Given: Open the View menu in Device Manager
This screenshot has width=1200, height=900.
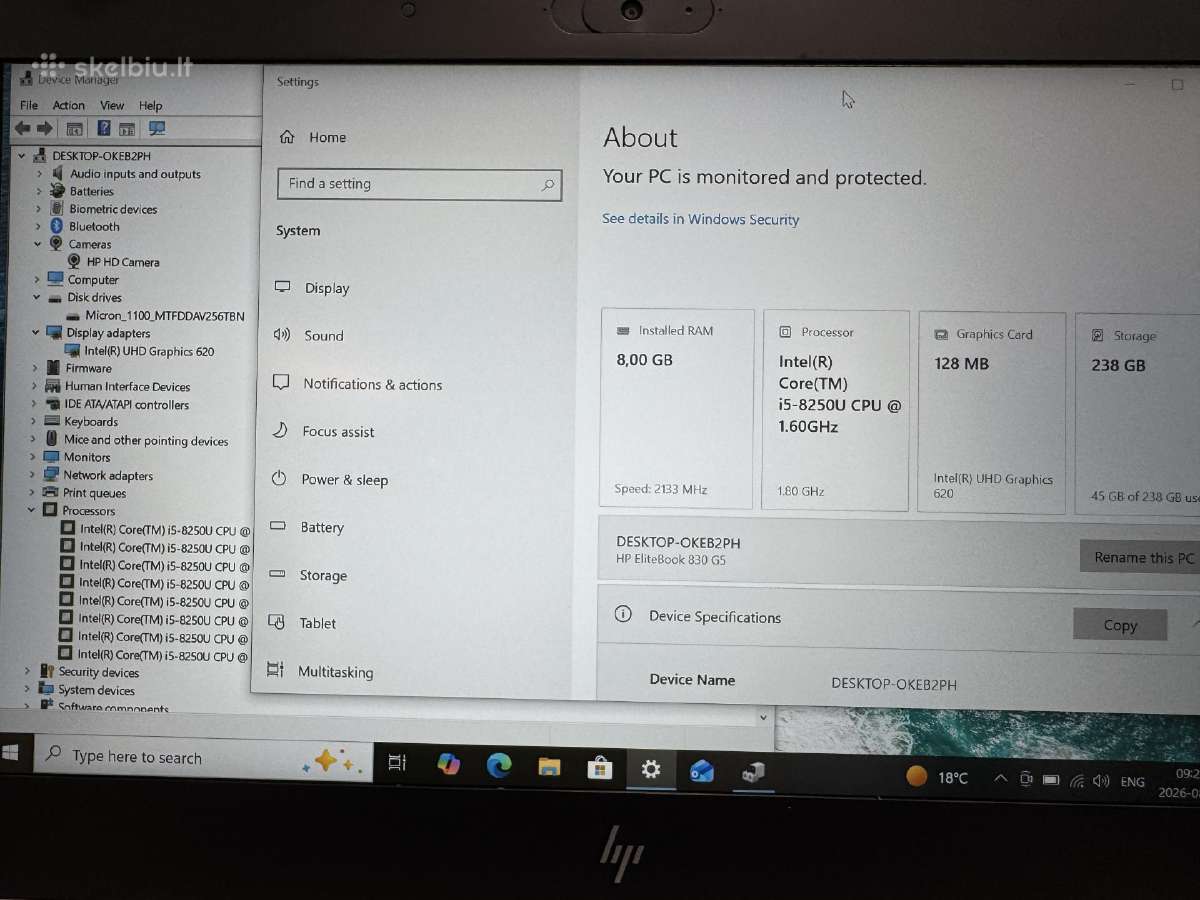Looking at the screenshot, I should tap(112, 105).
